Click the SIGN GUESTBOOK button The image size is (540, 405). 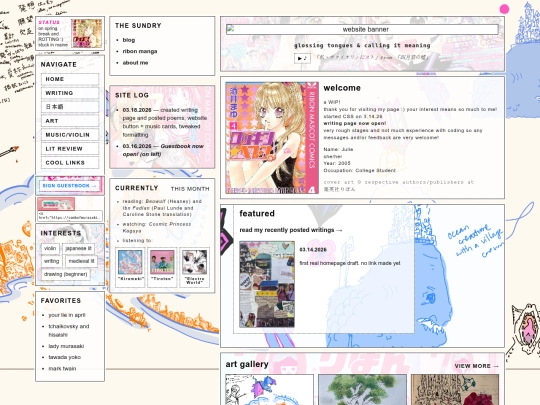click(70, 186)
